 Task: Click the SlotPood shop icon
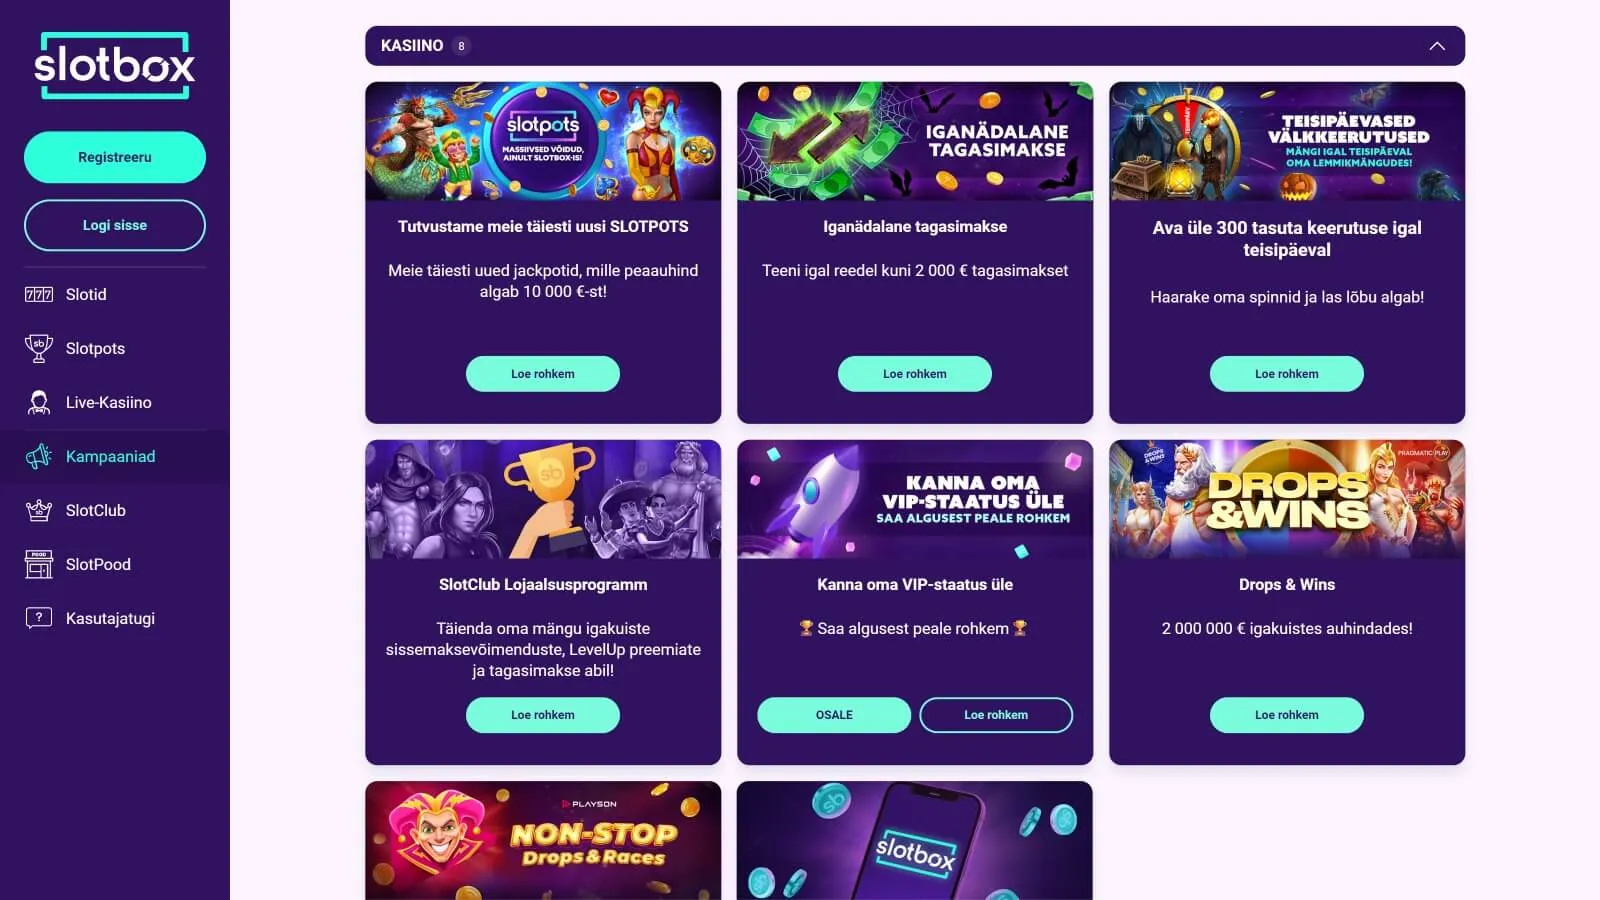coord(39,564)
